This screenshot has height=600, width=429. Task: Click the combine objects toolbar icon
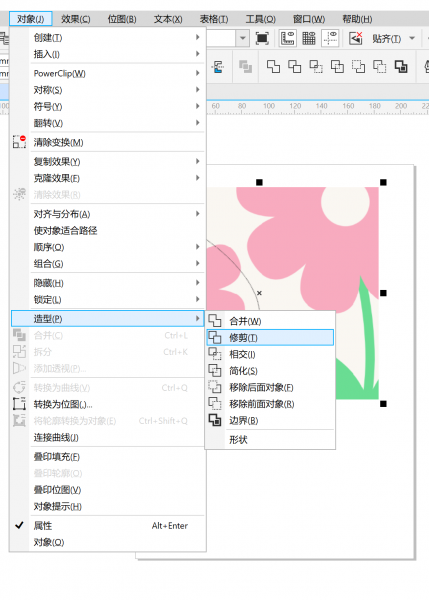click(x=245, y=67)
